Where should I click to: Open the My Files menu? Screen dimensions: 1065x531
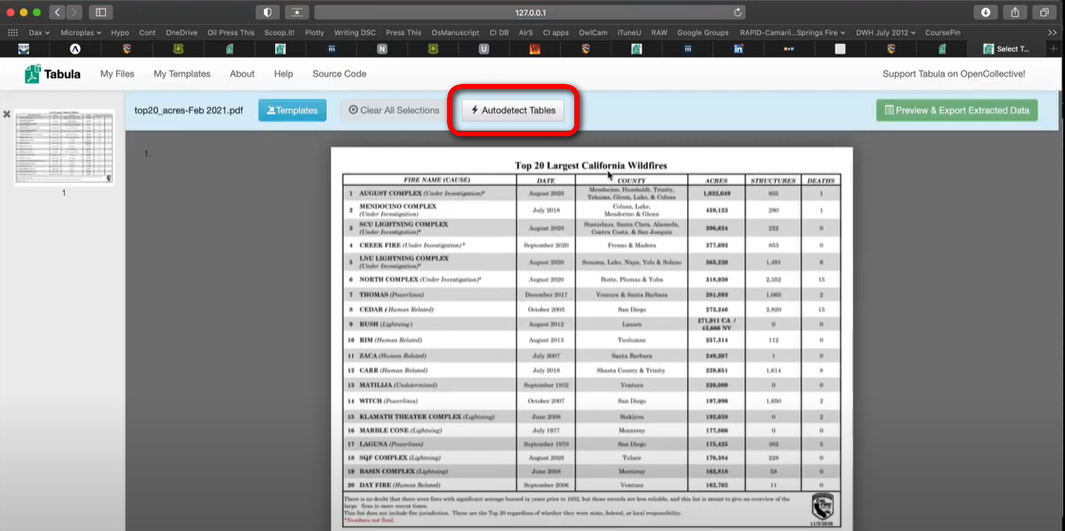tap(119, 74)
